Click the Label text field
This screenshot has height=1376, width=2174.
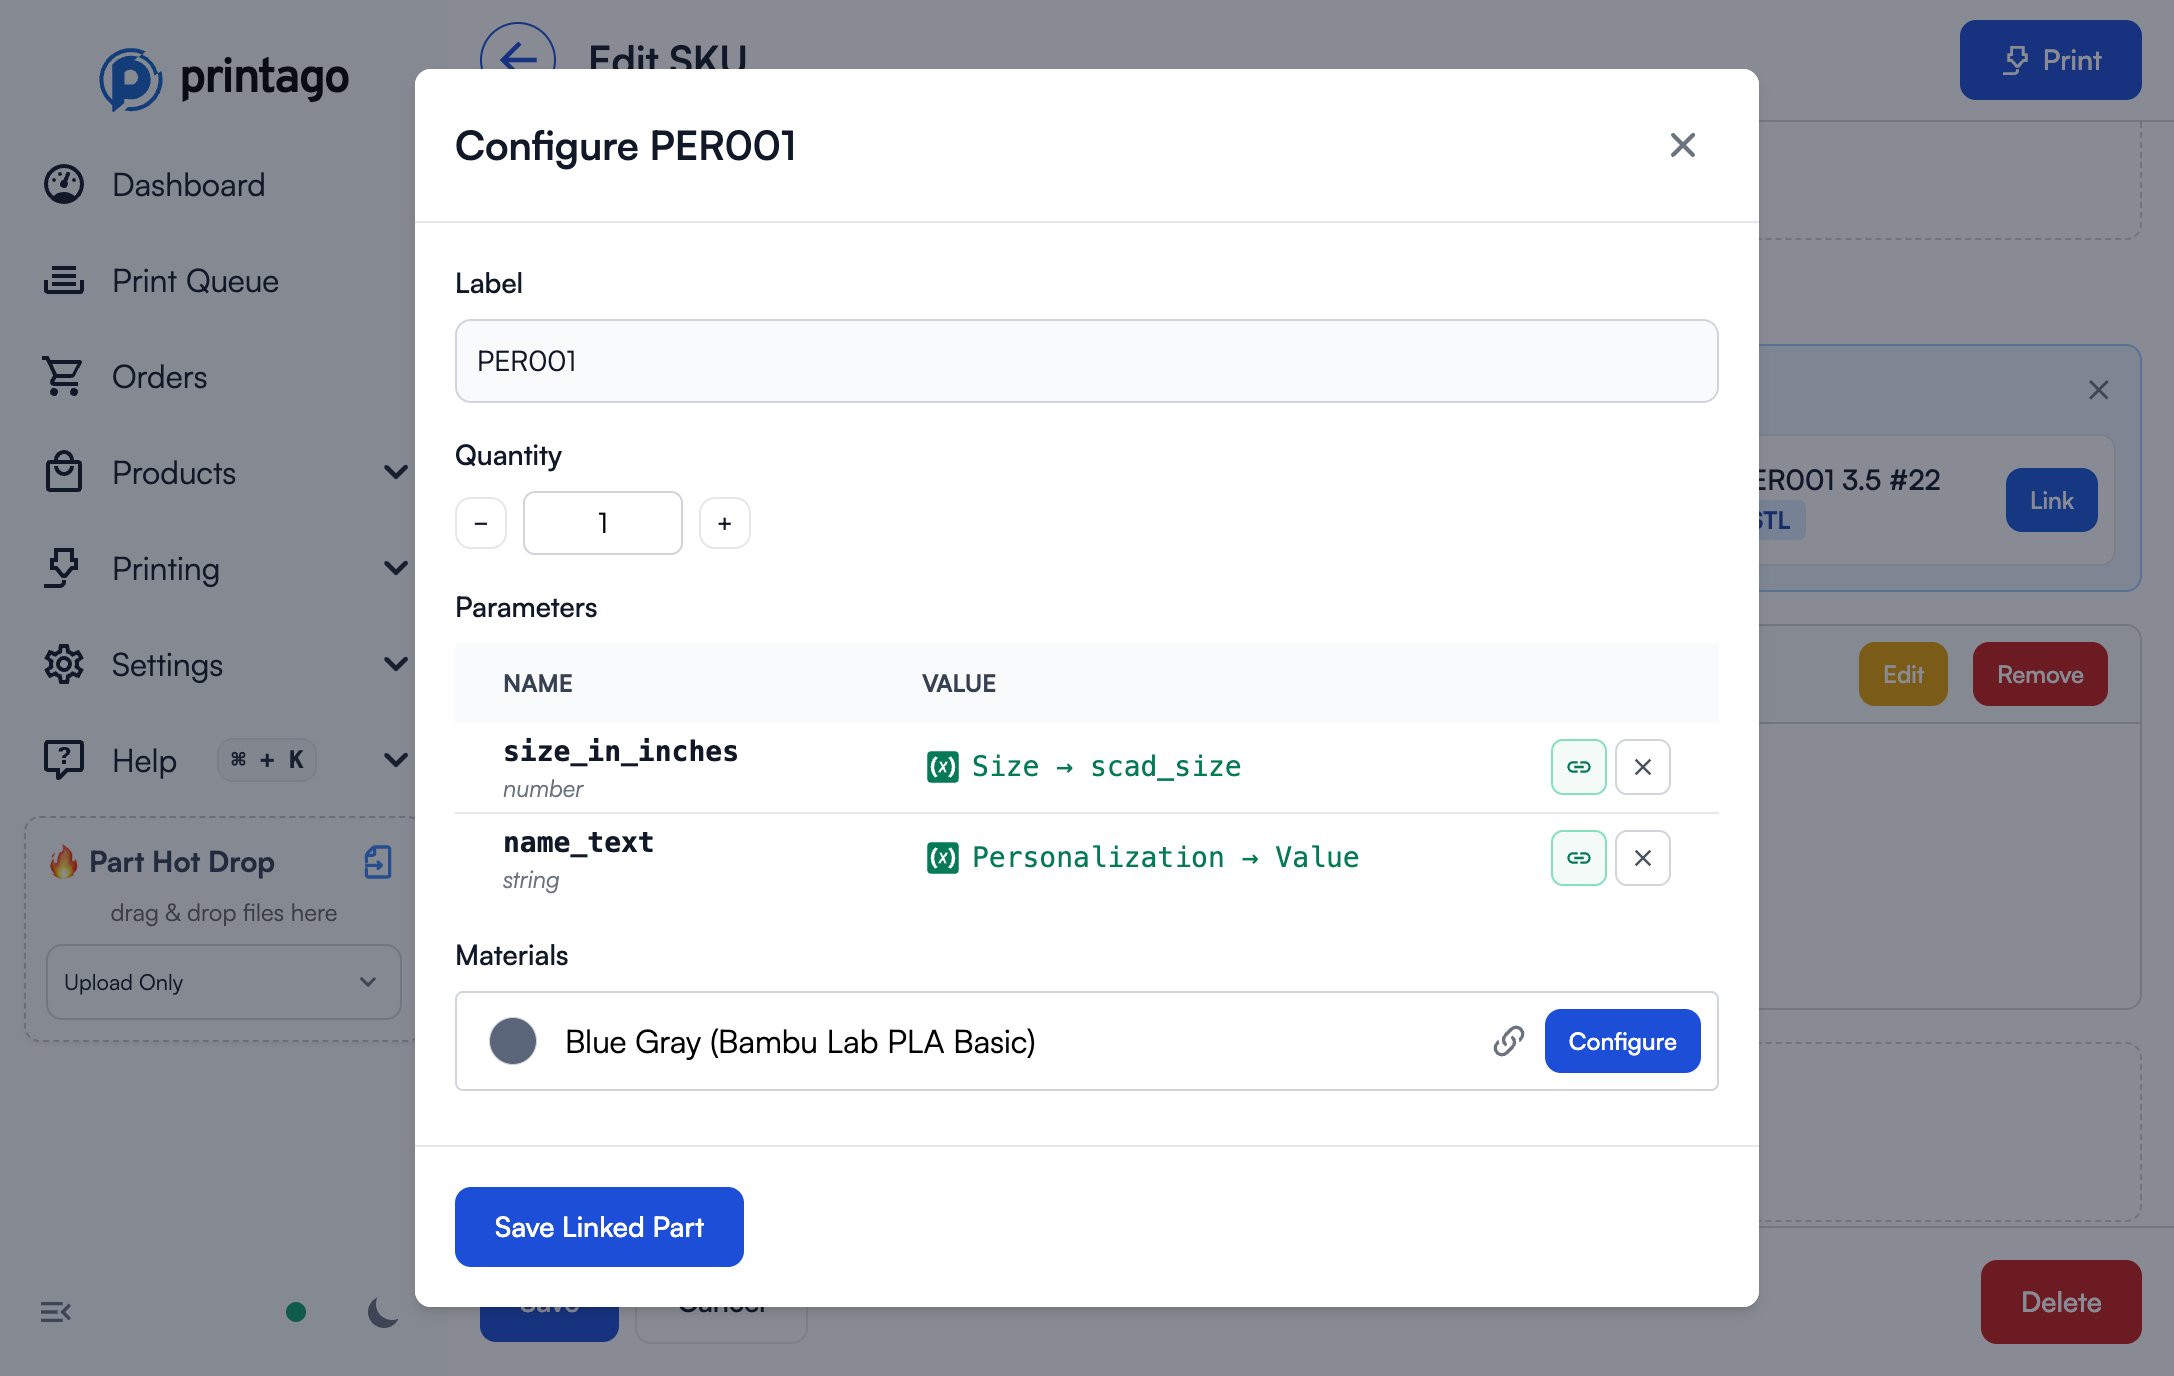[1086, 361]
